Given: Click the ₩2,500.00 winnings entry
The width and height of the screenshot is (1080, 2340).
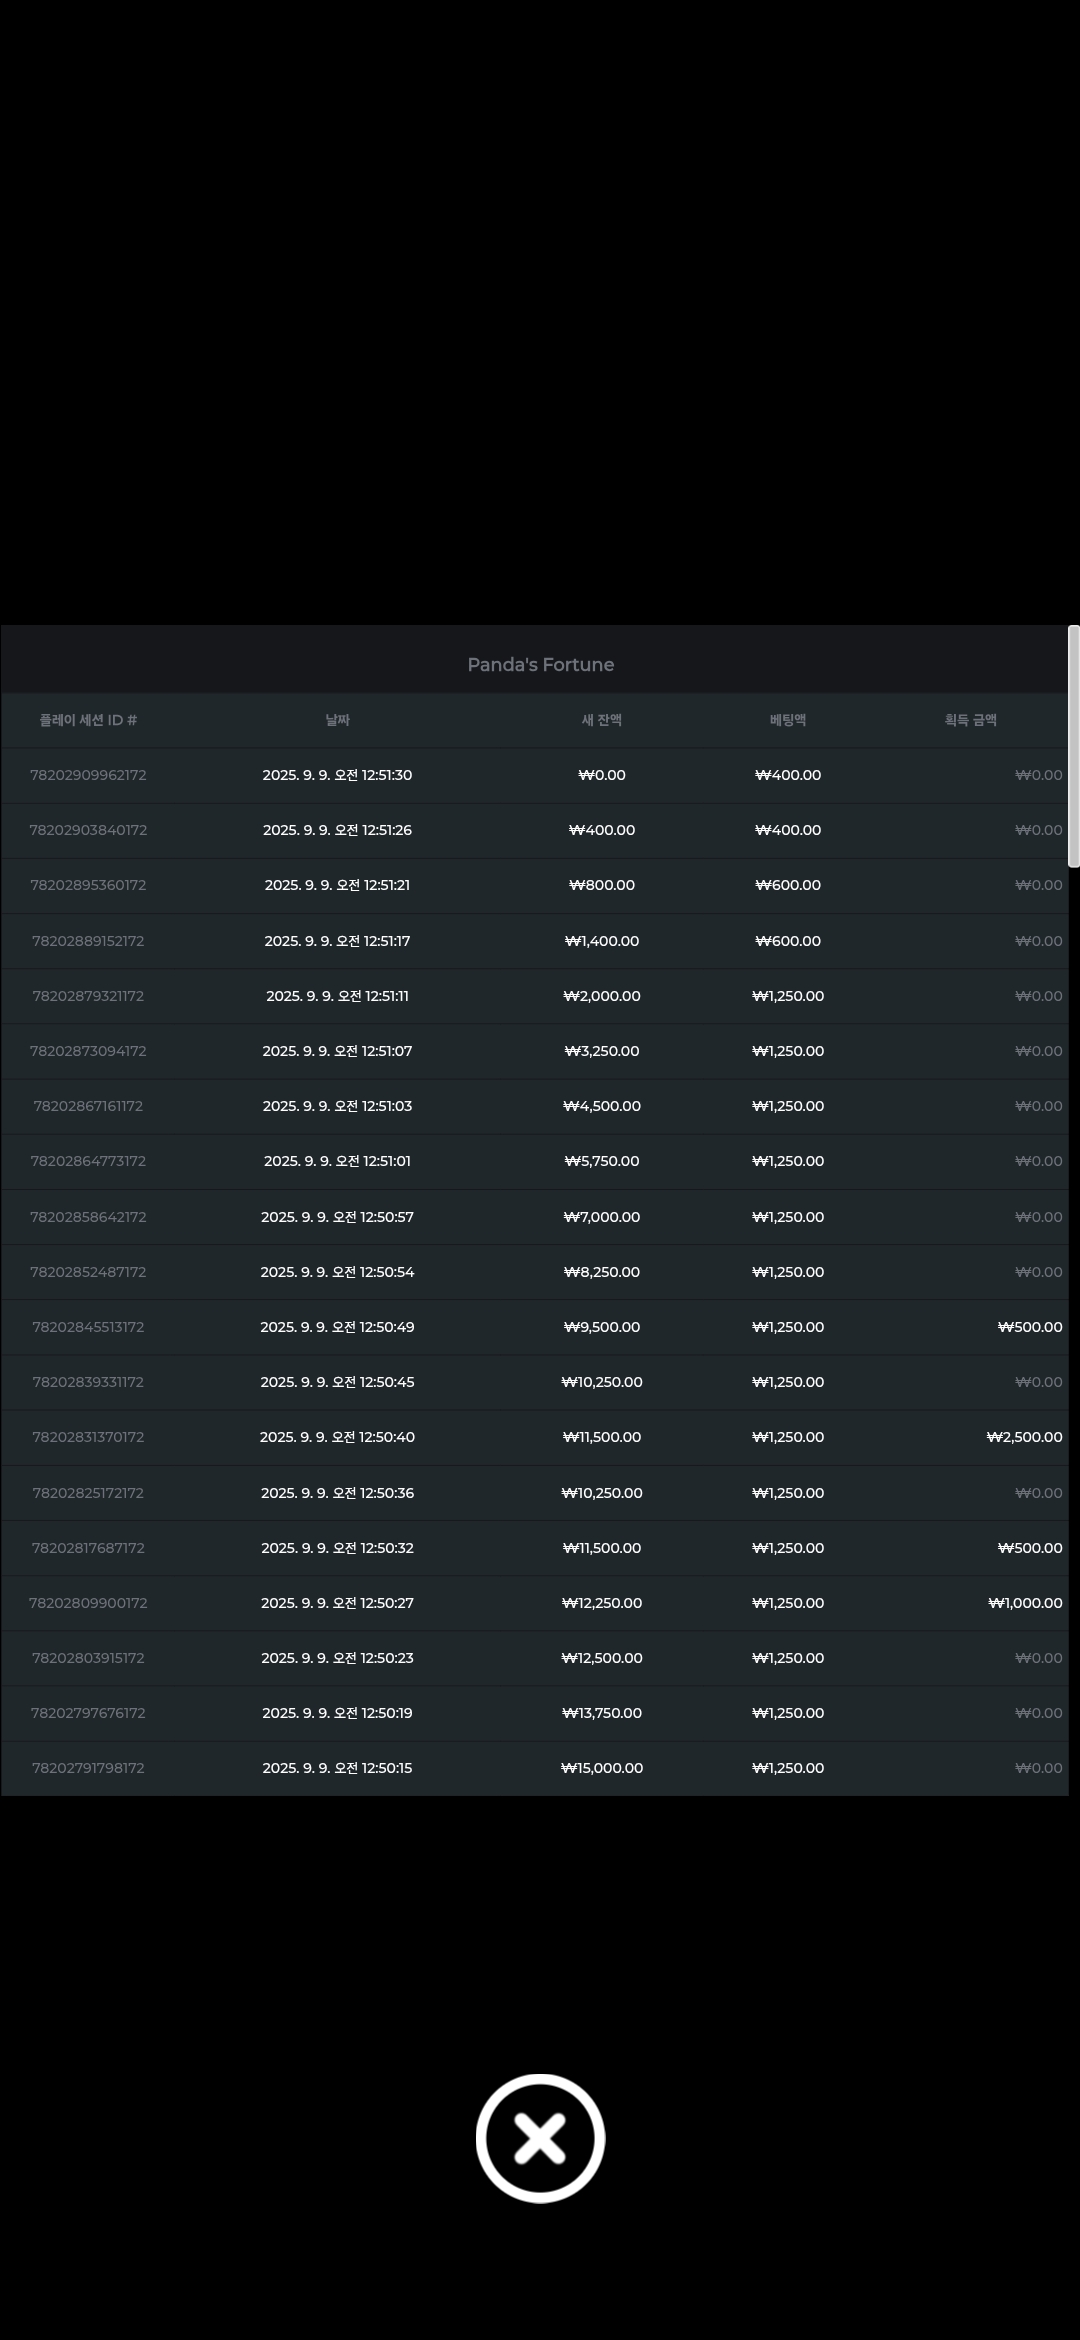Looking at the screenshot, I should [x=1024, y=1437].
